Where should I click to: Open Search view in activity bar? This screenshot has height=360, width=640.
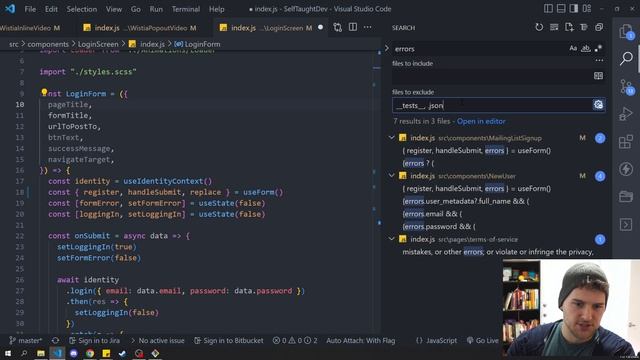tap(626, 58)
